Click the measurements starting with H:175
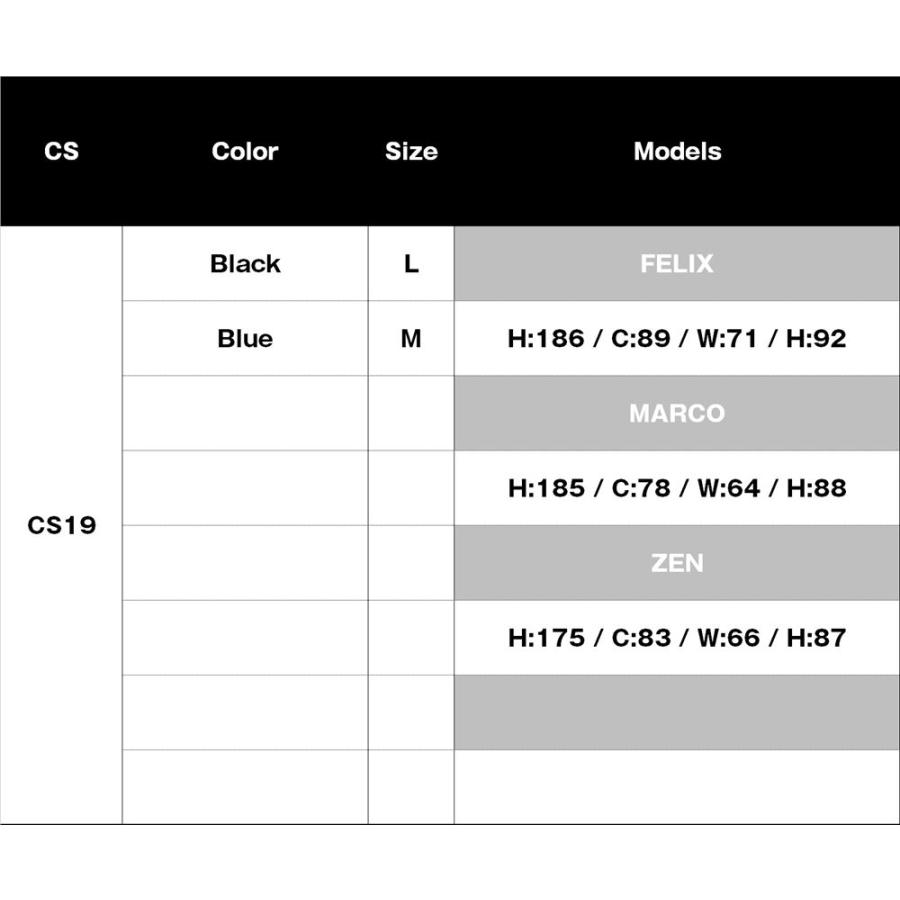 click(x=677, y=638)
